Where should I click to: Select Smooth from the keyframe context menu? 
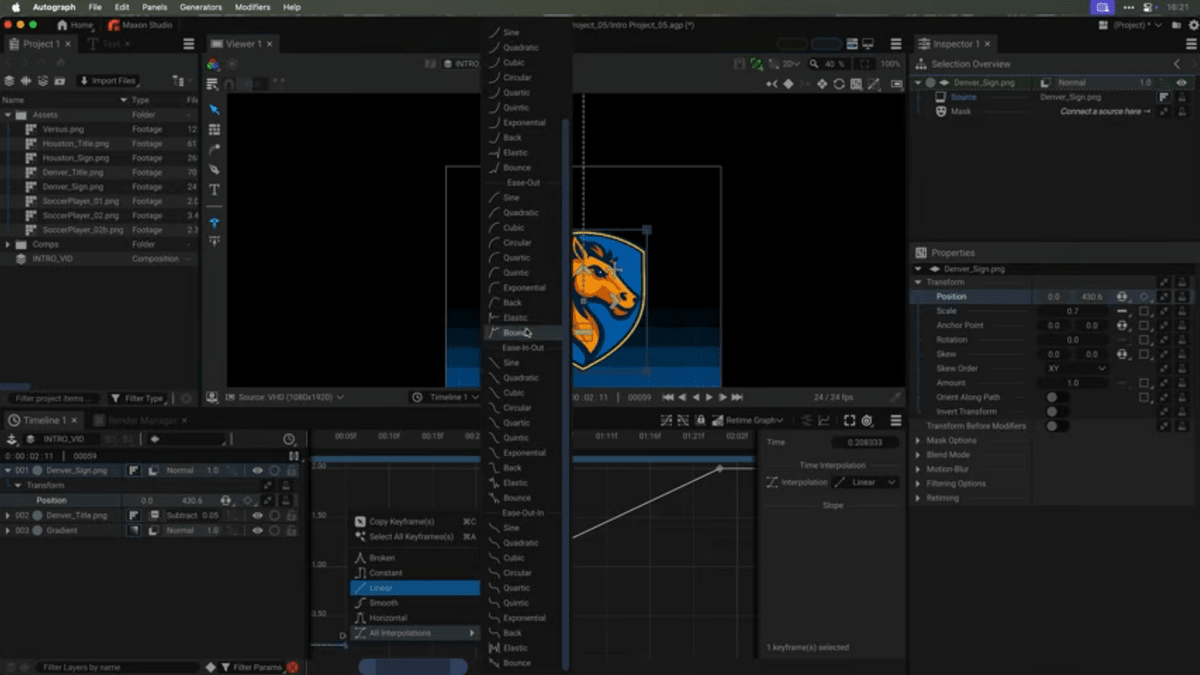click(383, 603)
